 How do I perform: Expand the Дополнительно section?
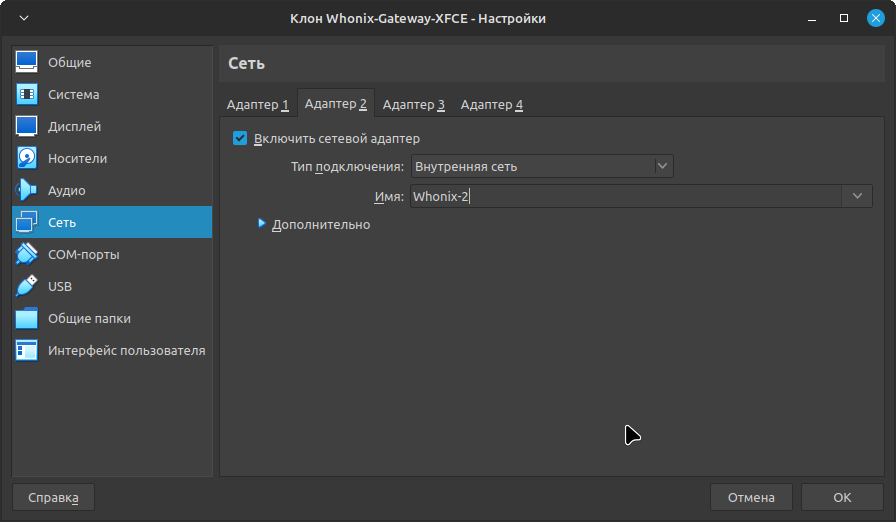point(262,224)
